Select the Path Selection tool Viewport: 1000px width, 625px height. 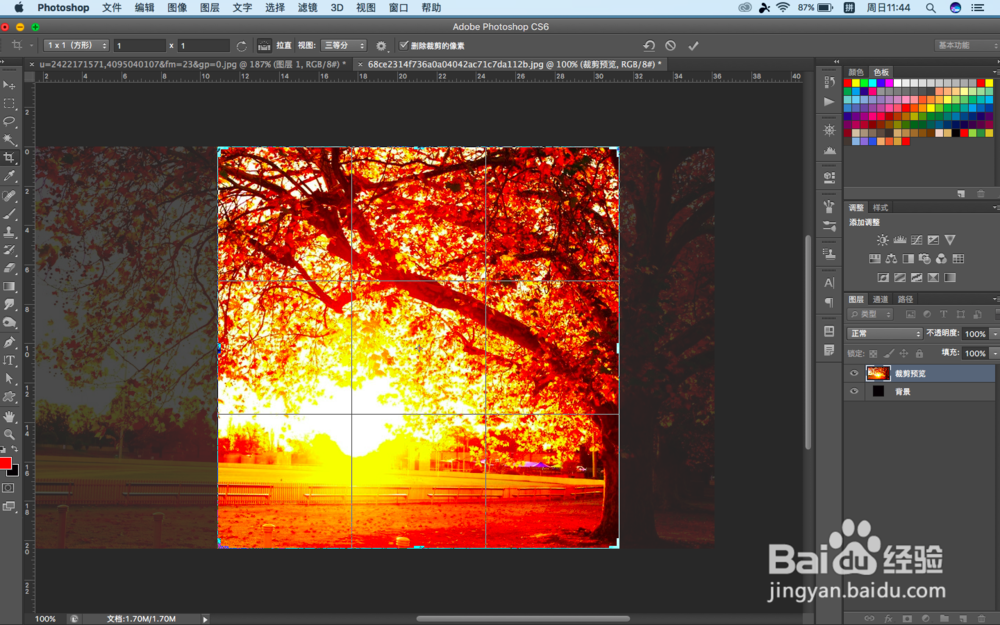coord(9,379)
